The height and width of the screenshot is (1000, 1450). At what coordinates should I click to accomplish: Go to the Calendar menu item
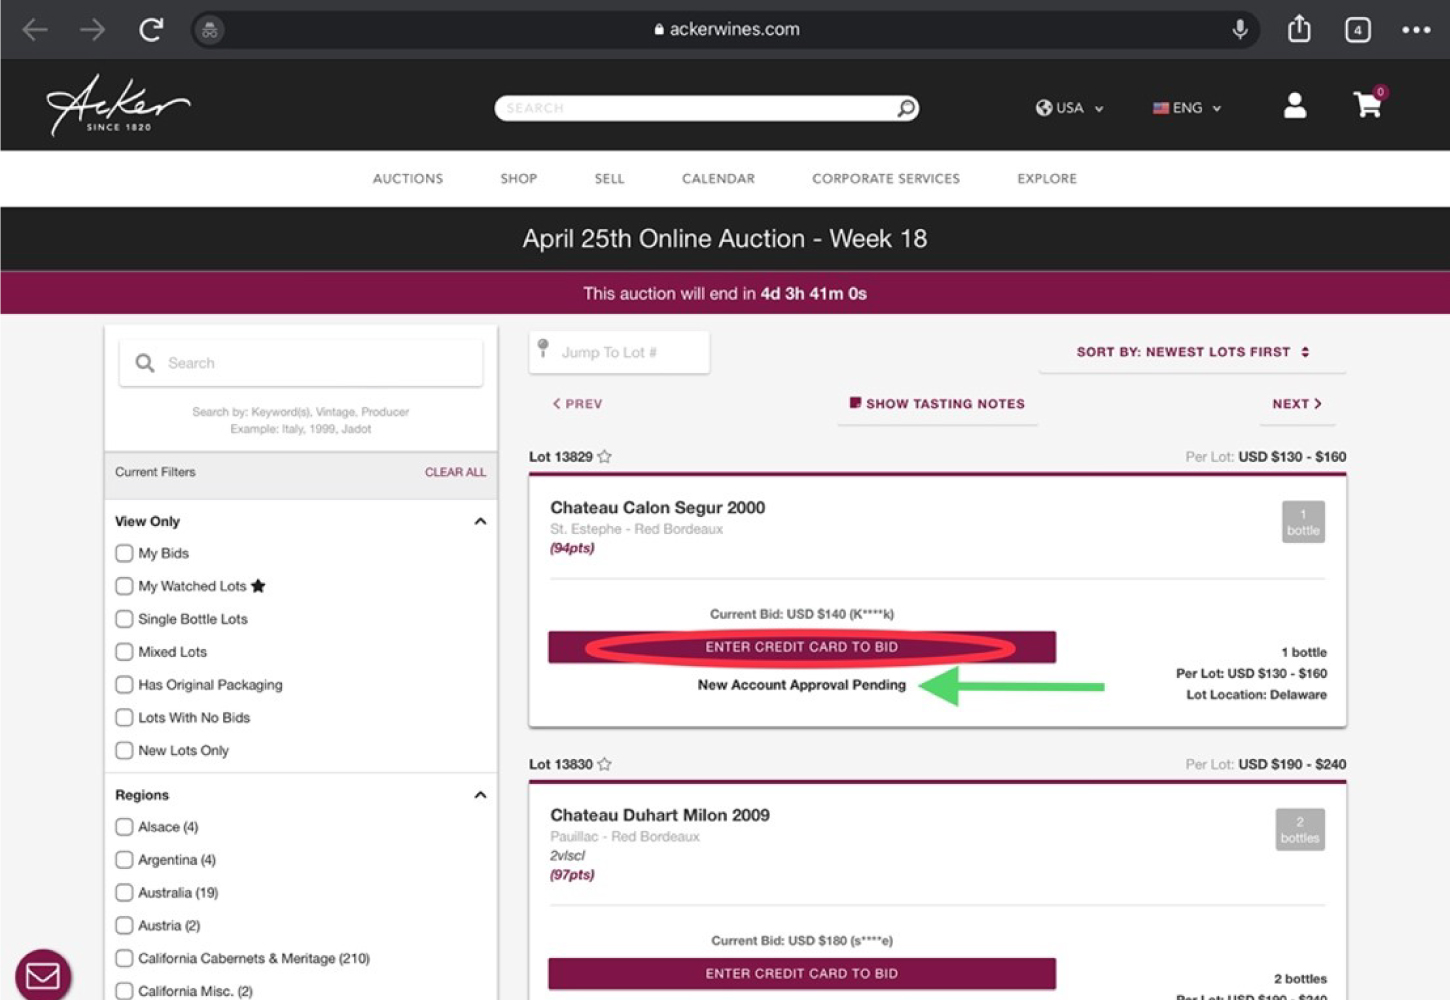pyautogui.click(x=718, y=179)
